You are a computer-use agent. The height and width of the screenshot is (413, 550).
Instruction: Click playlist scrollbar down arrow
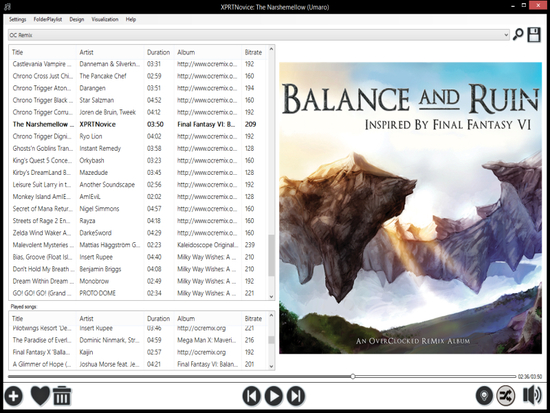[271, 297]
